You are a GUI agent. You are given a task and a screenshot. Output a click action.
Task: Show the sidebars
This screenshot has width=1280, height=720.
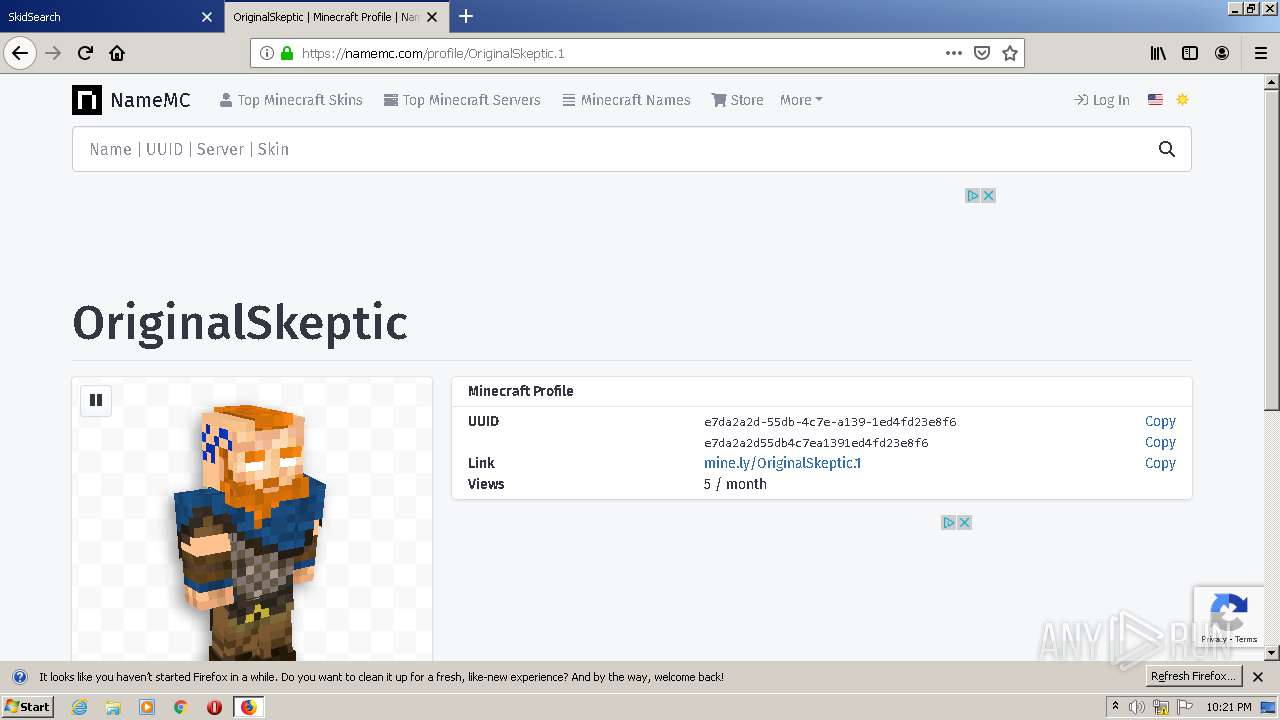pyautogui.click(x=1190, y=53)
